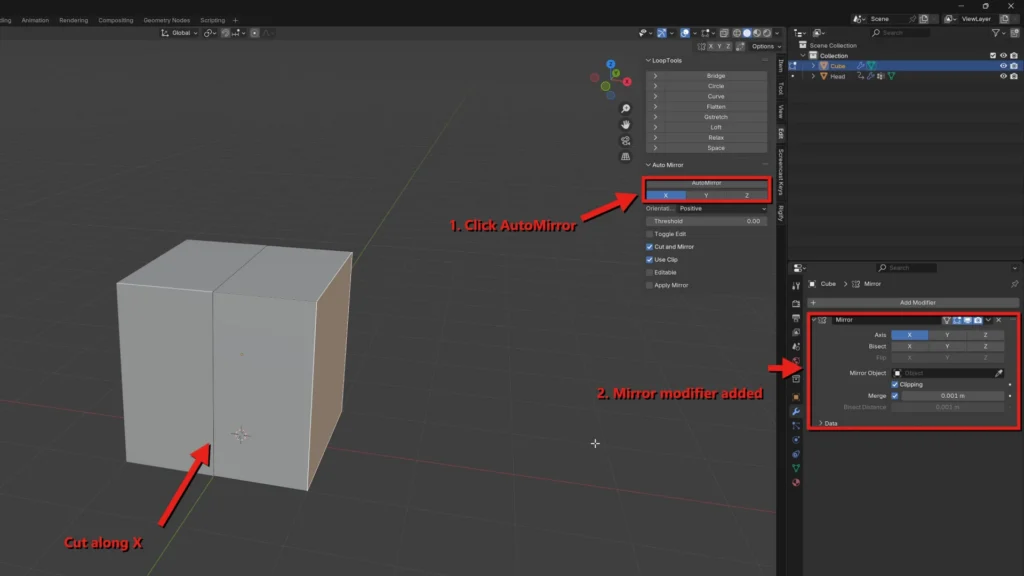Collapse the LoopTools panel
Viewport: 1024px width, 576px height.
(x=648, y=61)
